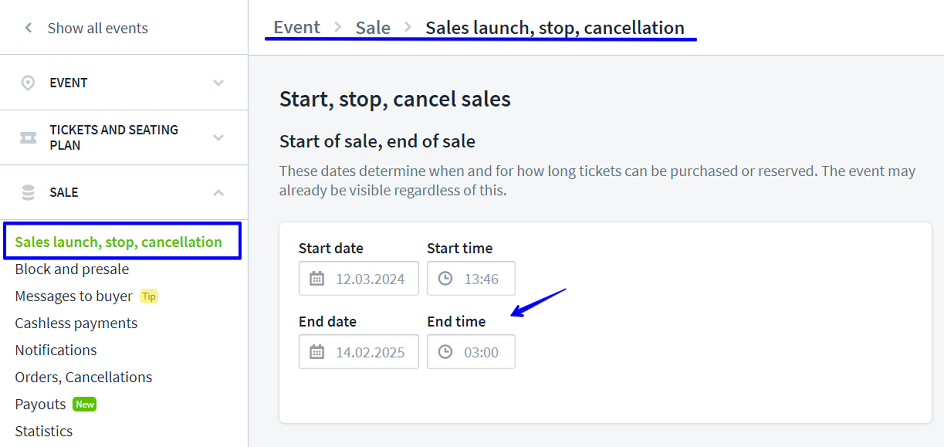Click the Sale breadcrumb link

[x=373, y=28]
